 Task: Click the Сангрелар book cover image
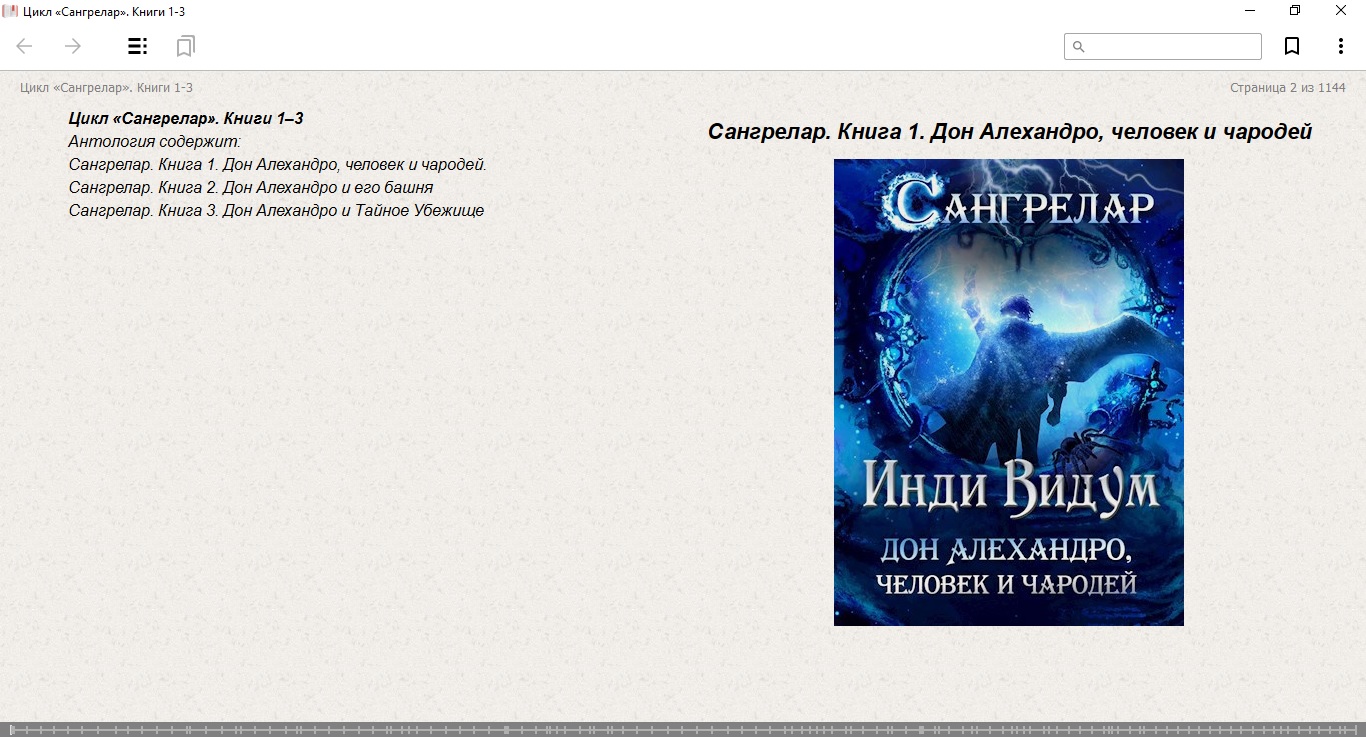click(x=1008, y=392)
